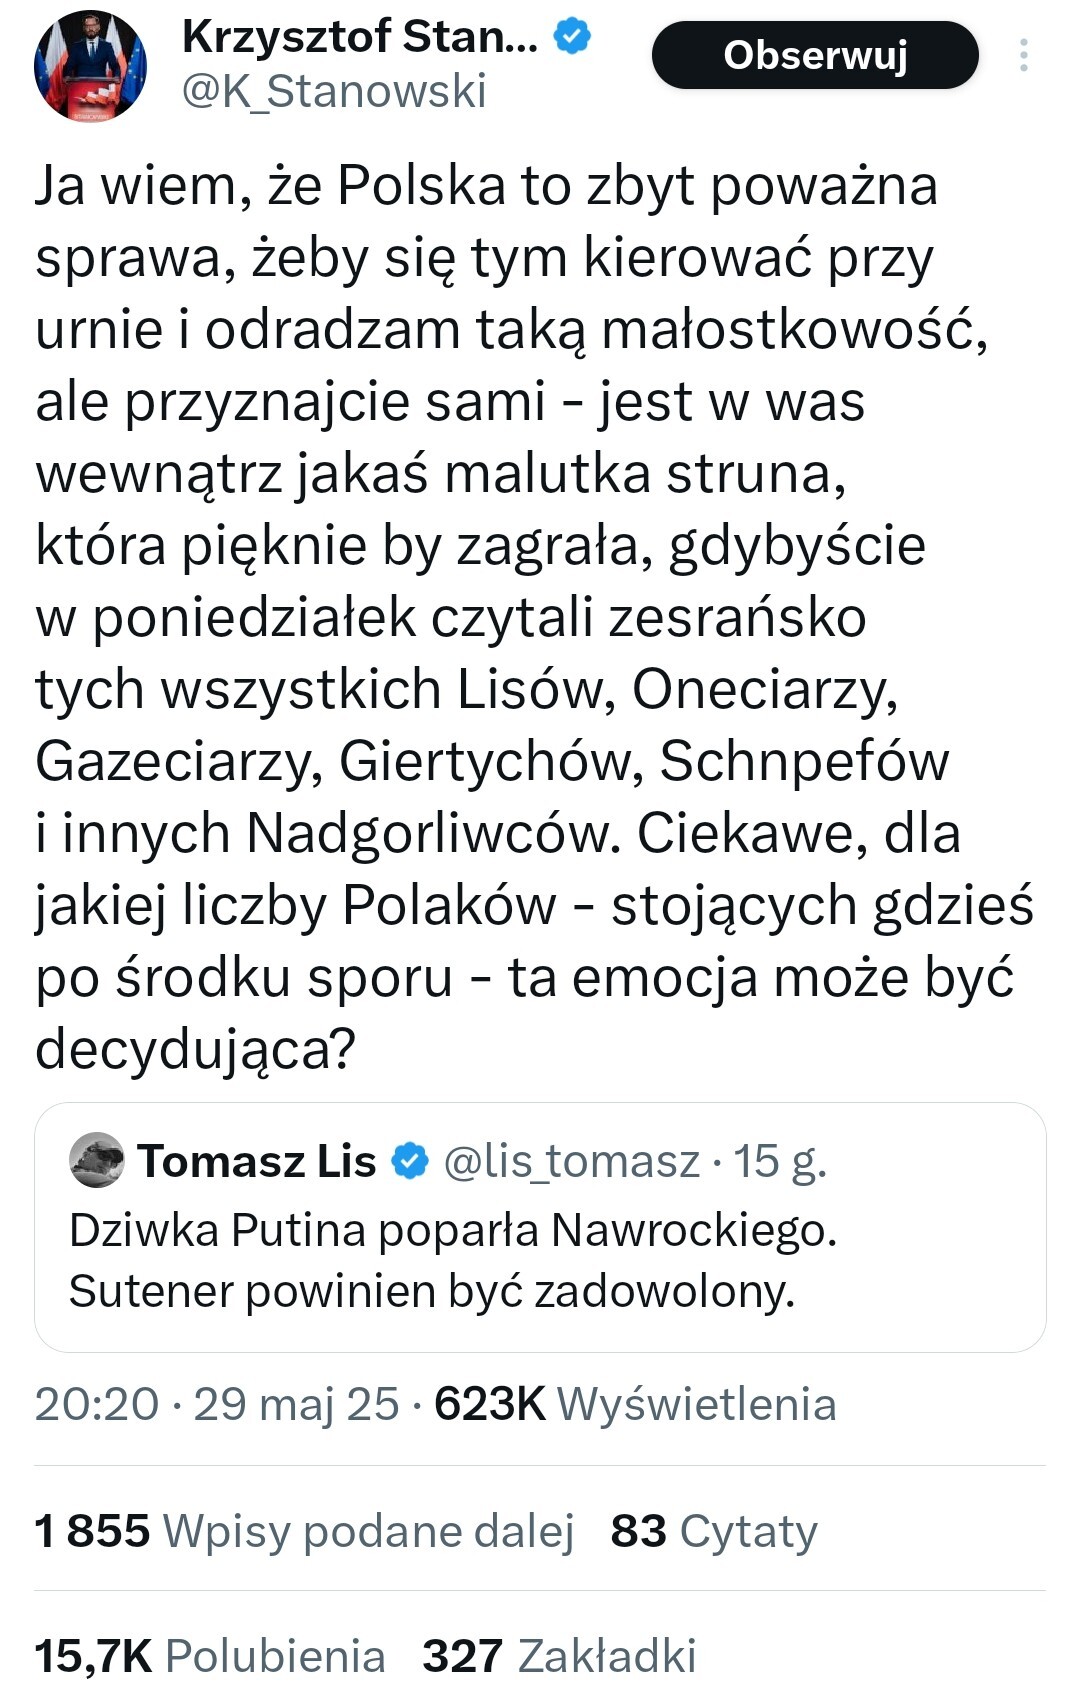Viewport: 1080px width, 1705px height.
Task: Show the 15,7K Polubienia list
Action: click(210, 1656)
